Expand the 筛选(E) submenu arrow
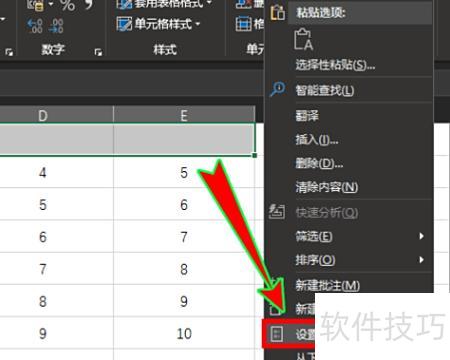Viewport: 450px width, 360px height. click(x=422, y=236)
